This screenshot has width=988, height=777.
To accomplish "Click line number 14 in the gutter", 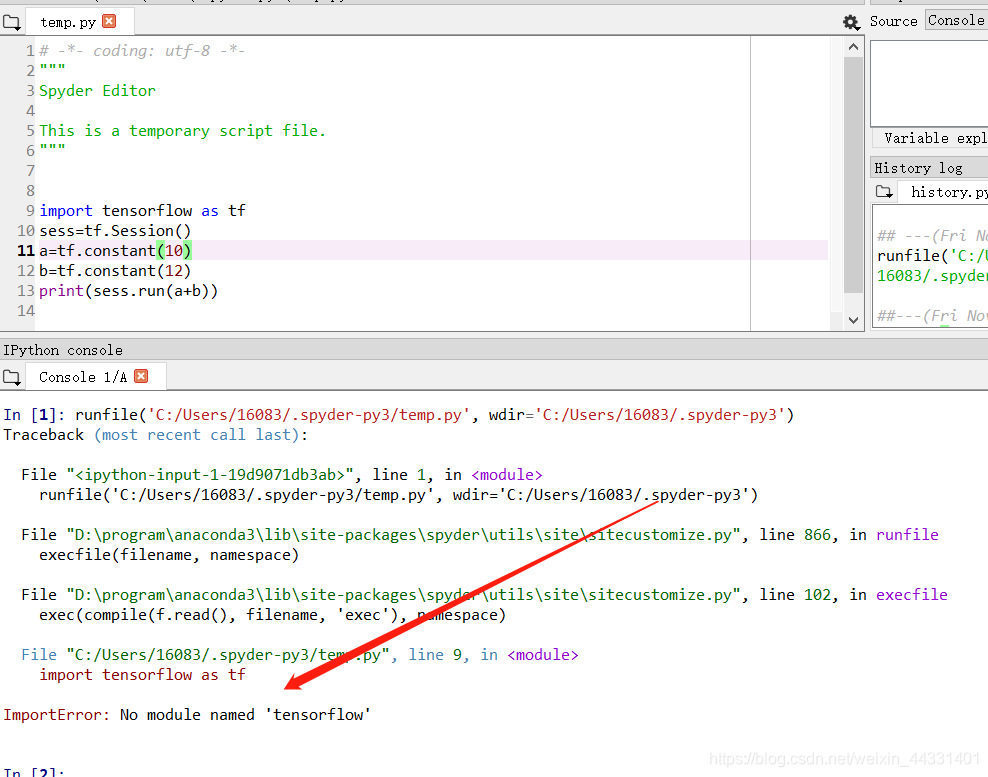I will [26, 311].
